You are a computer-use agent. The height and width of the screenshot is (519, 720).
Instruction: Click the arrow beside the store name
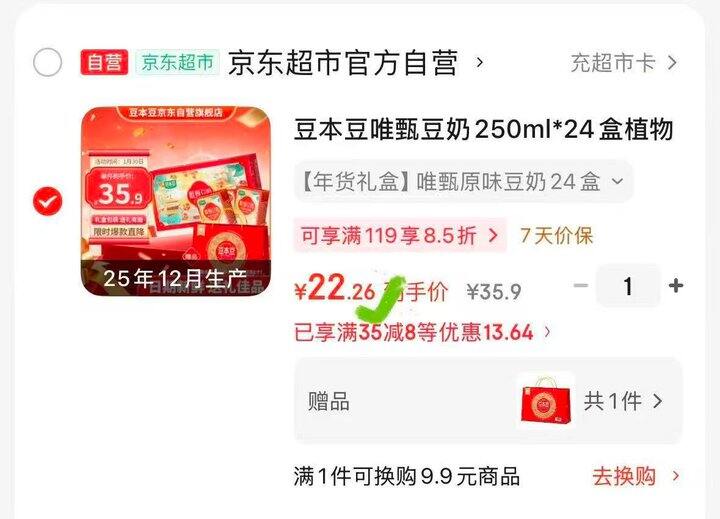[479, 62]
